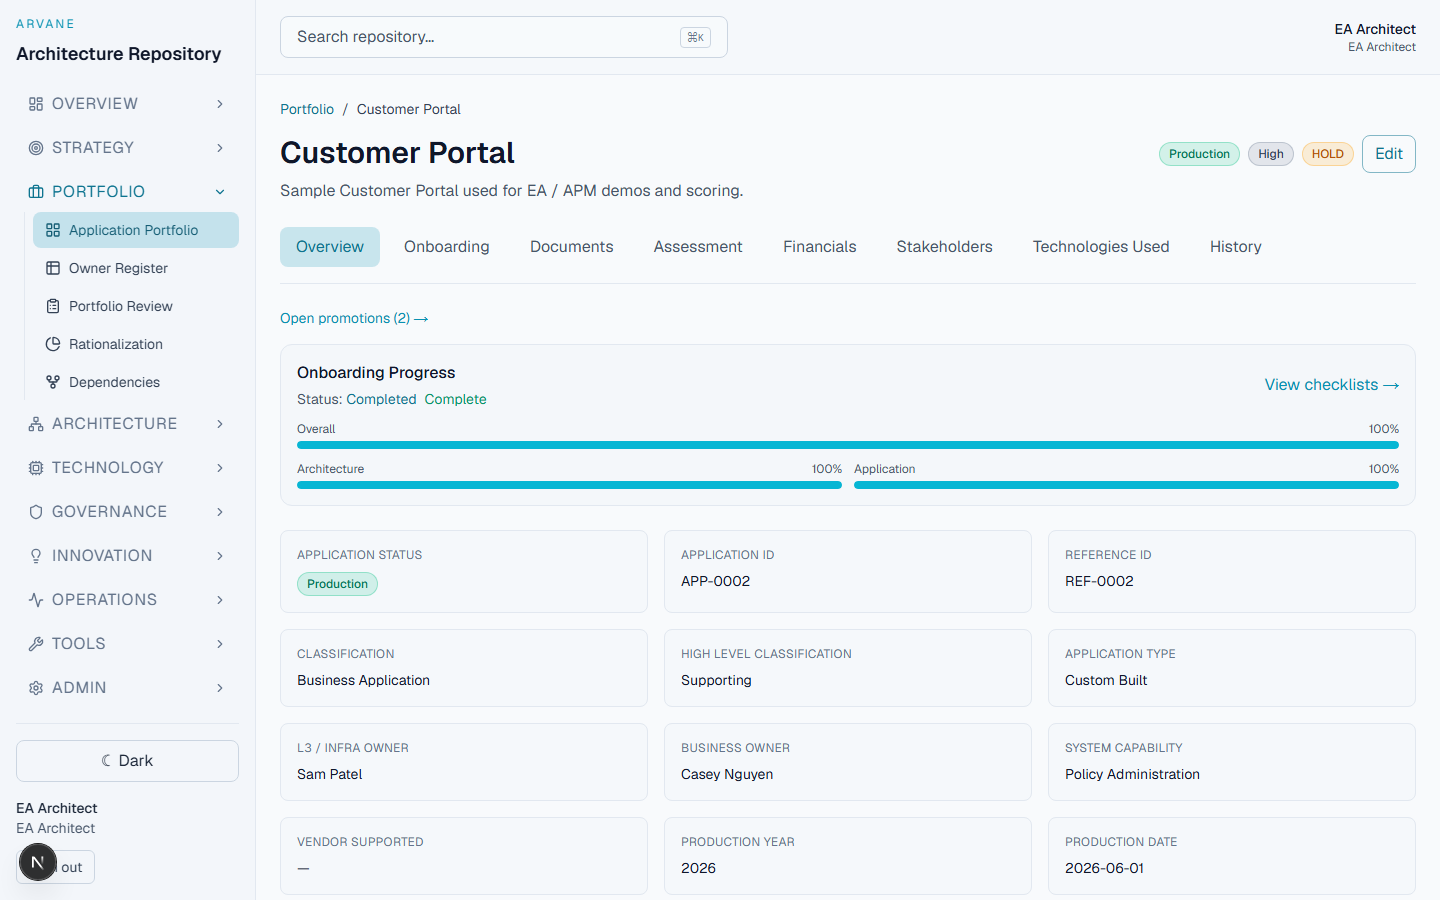Click the Portfolio briefcase icon
This screenshot has width=1440, height=900.
36,192
